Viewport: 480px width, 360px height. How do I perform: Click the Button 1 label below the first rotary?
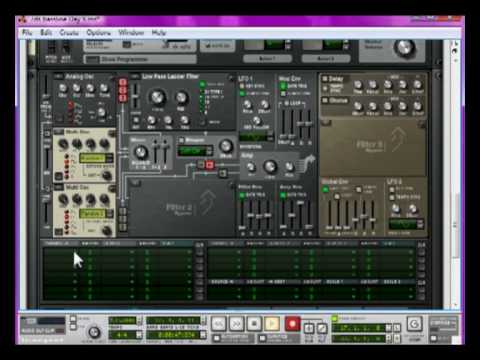click(x=267, y=59)
